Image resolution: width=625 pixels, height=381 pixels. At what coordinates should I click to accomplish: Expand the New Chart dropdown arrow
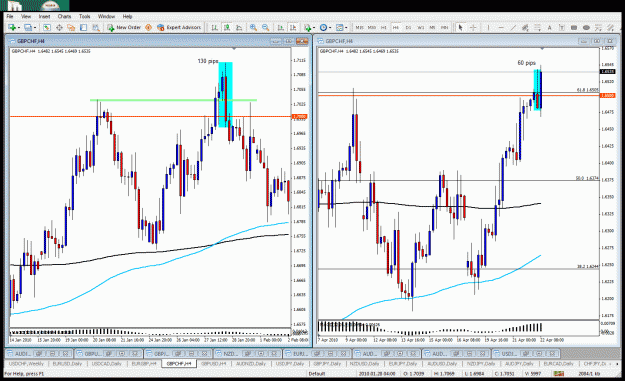tap(19, 27)
